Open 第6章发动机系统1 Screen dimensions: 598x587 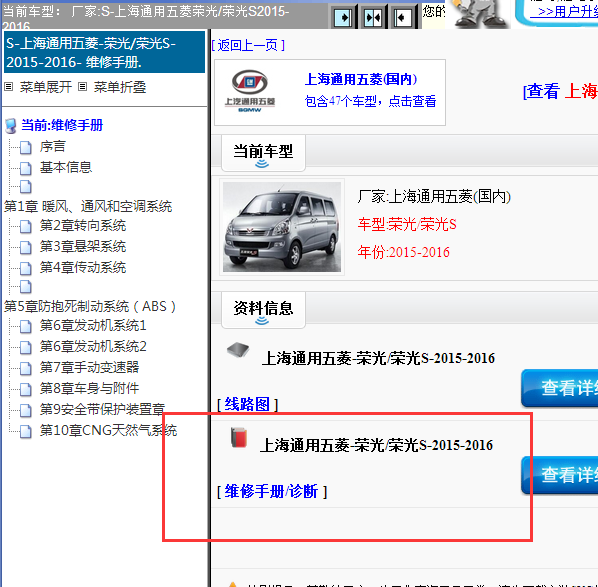point(93,325)
